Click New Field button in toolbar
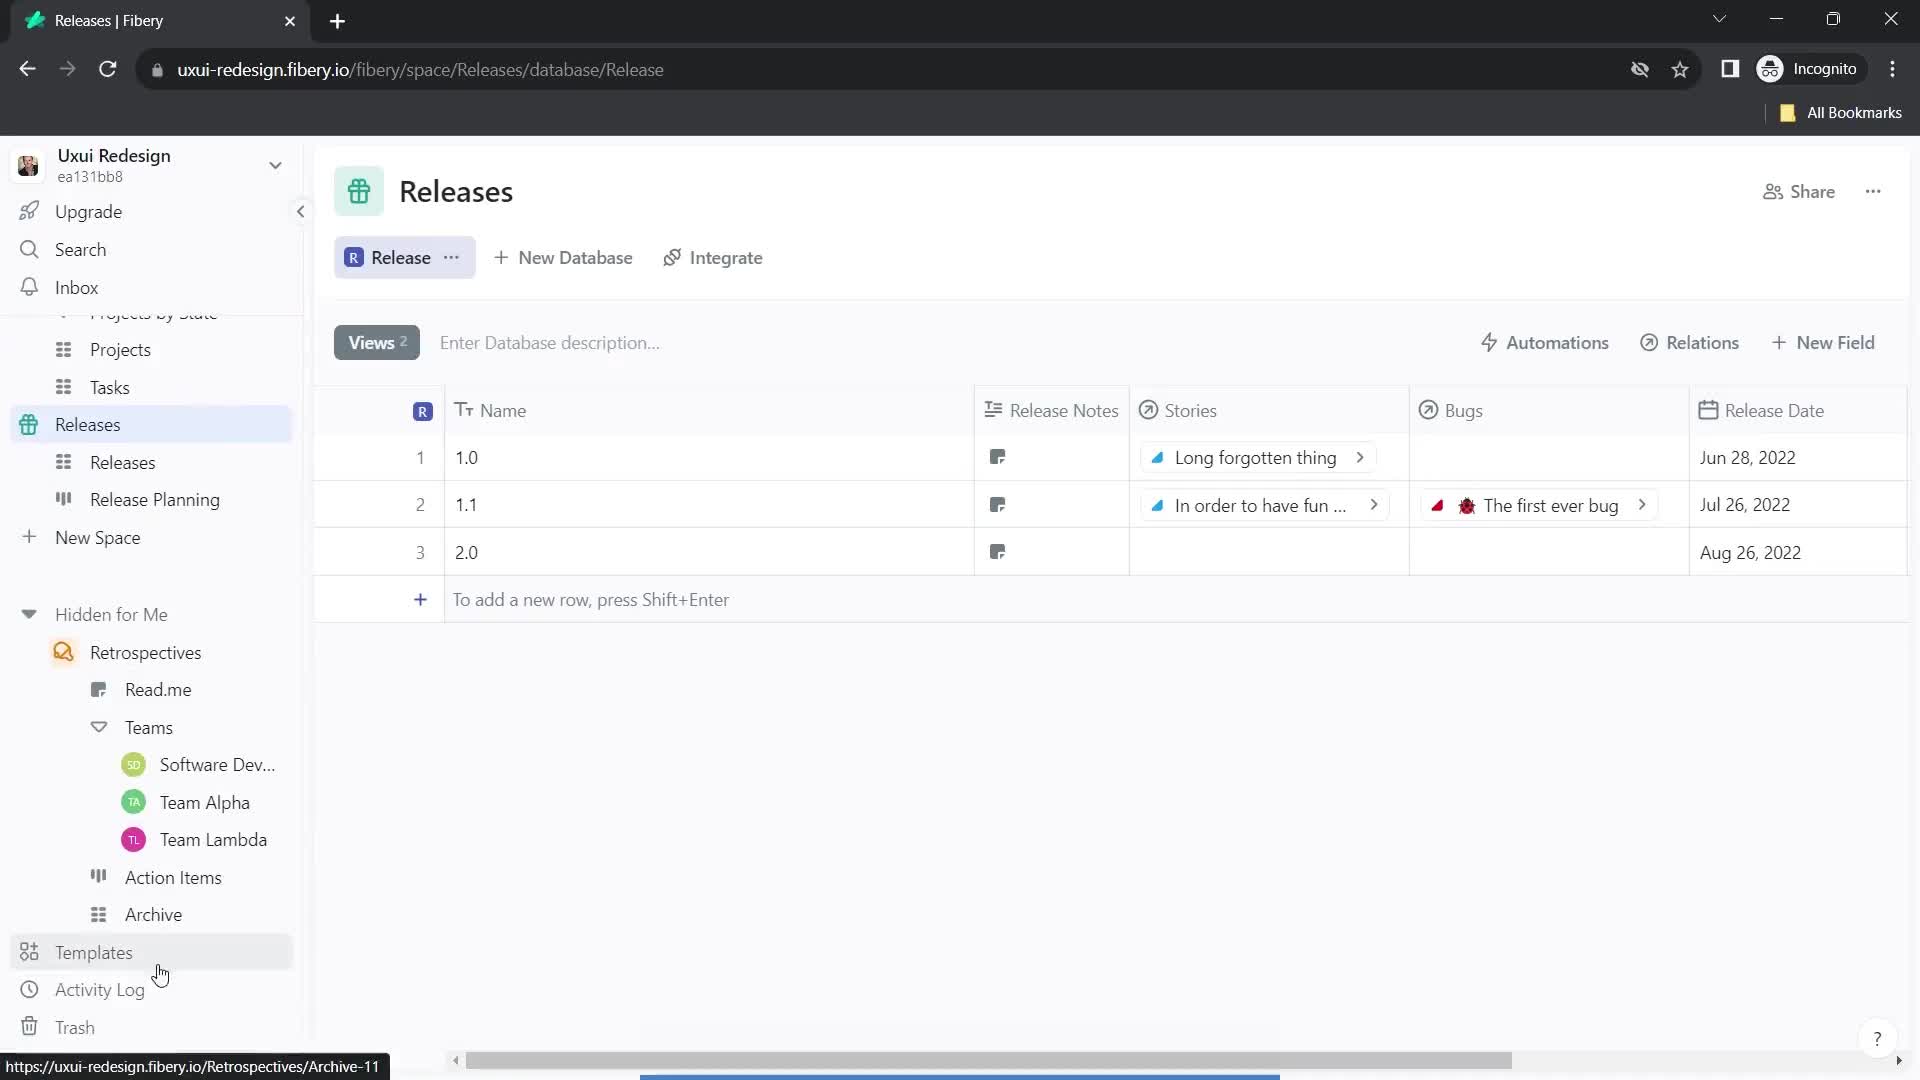Image resolution: width=1920 pixels, height=1080 pixels. click(x=1824, y=343)
